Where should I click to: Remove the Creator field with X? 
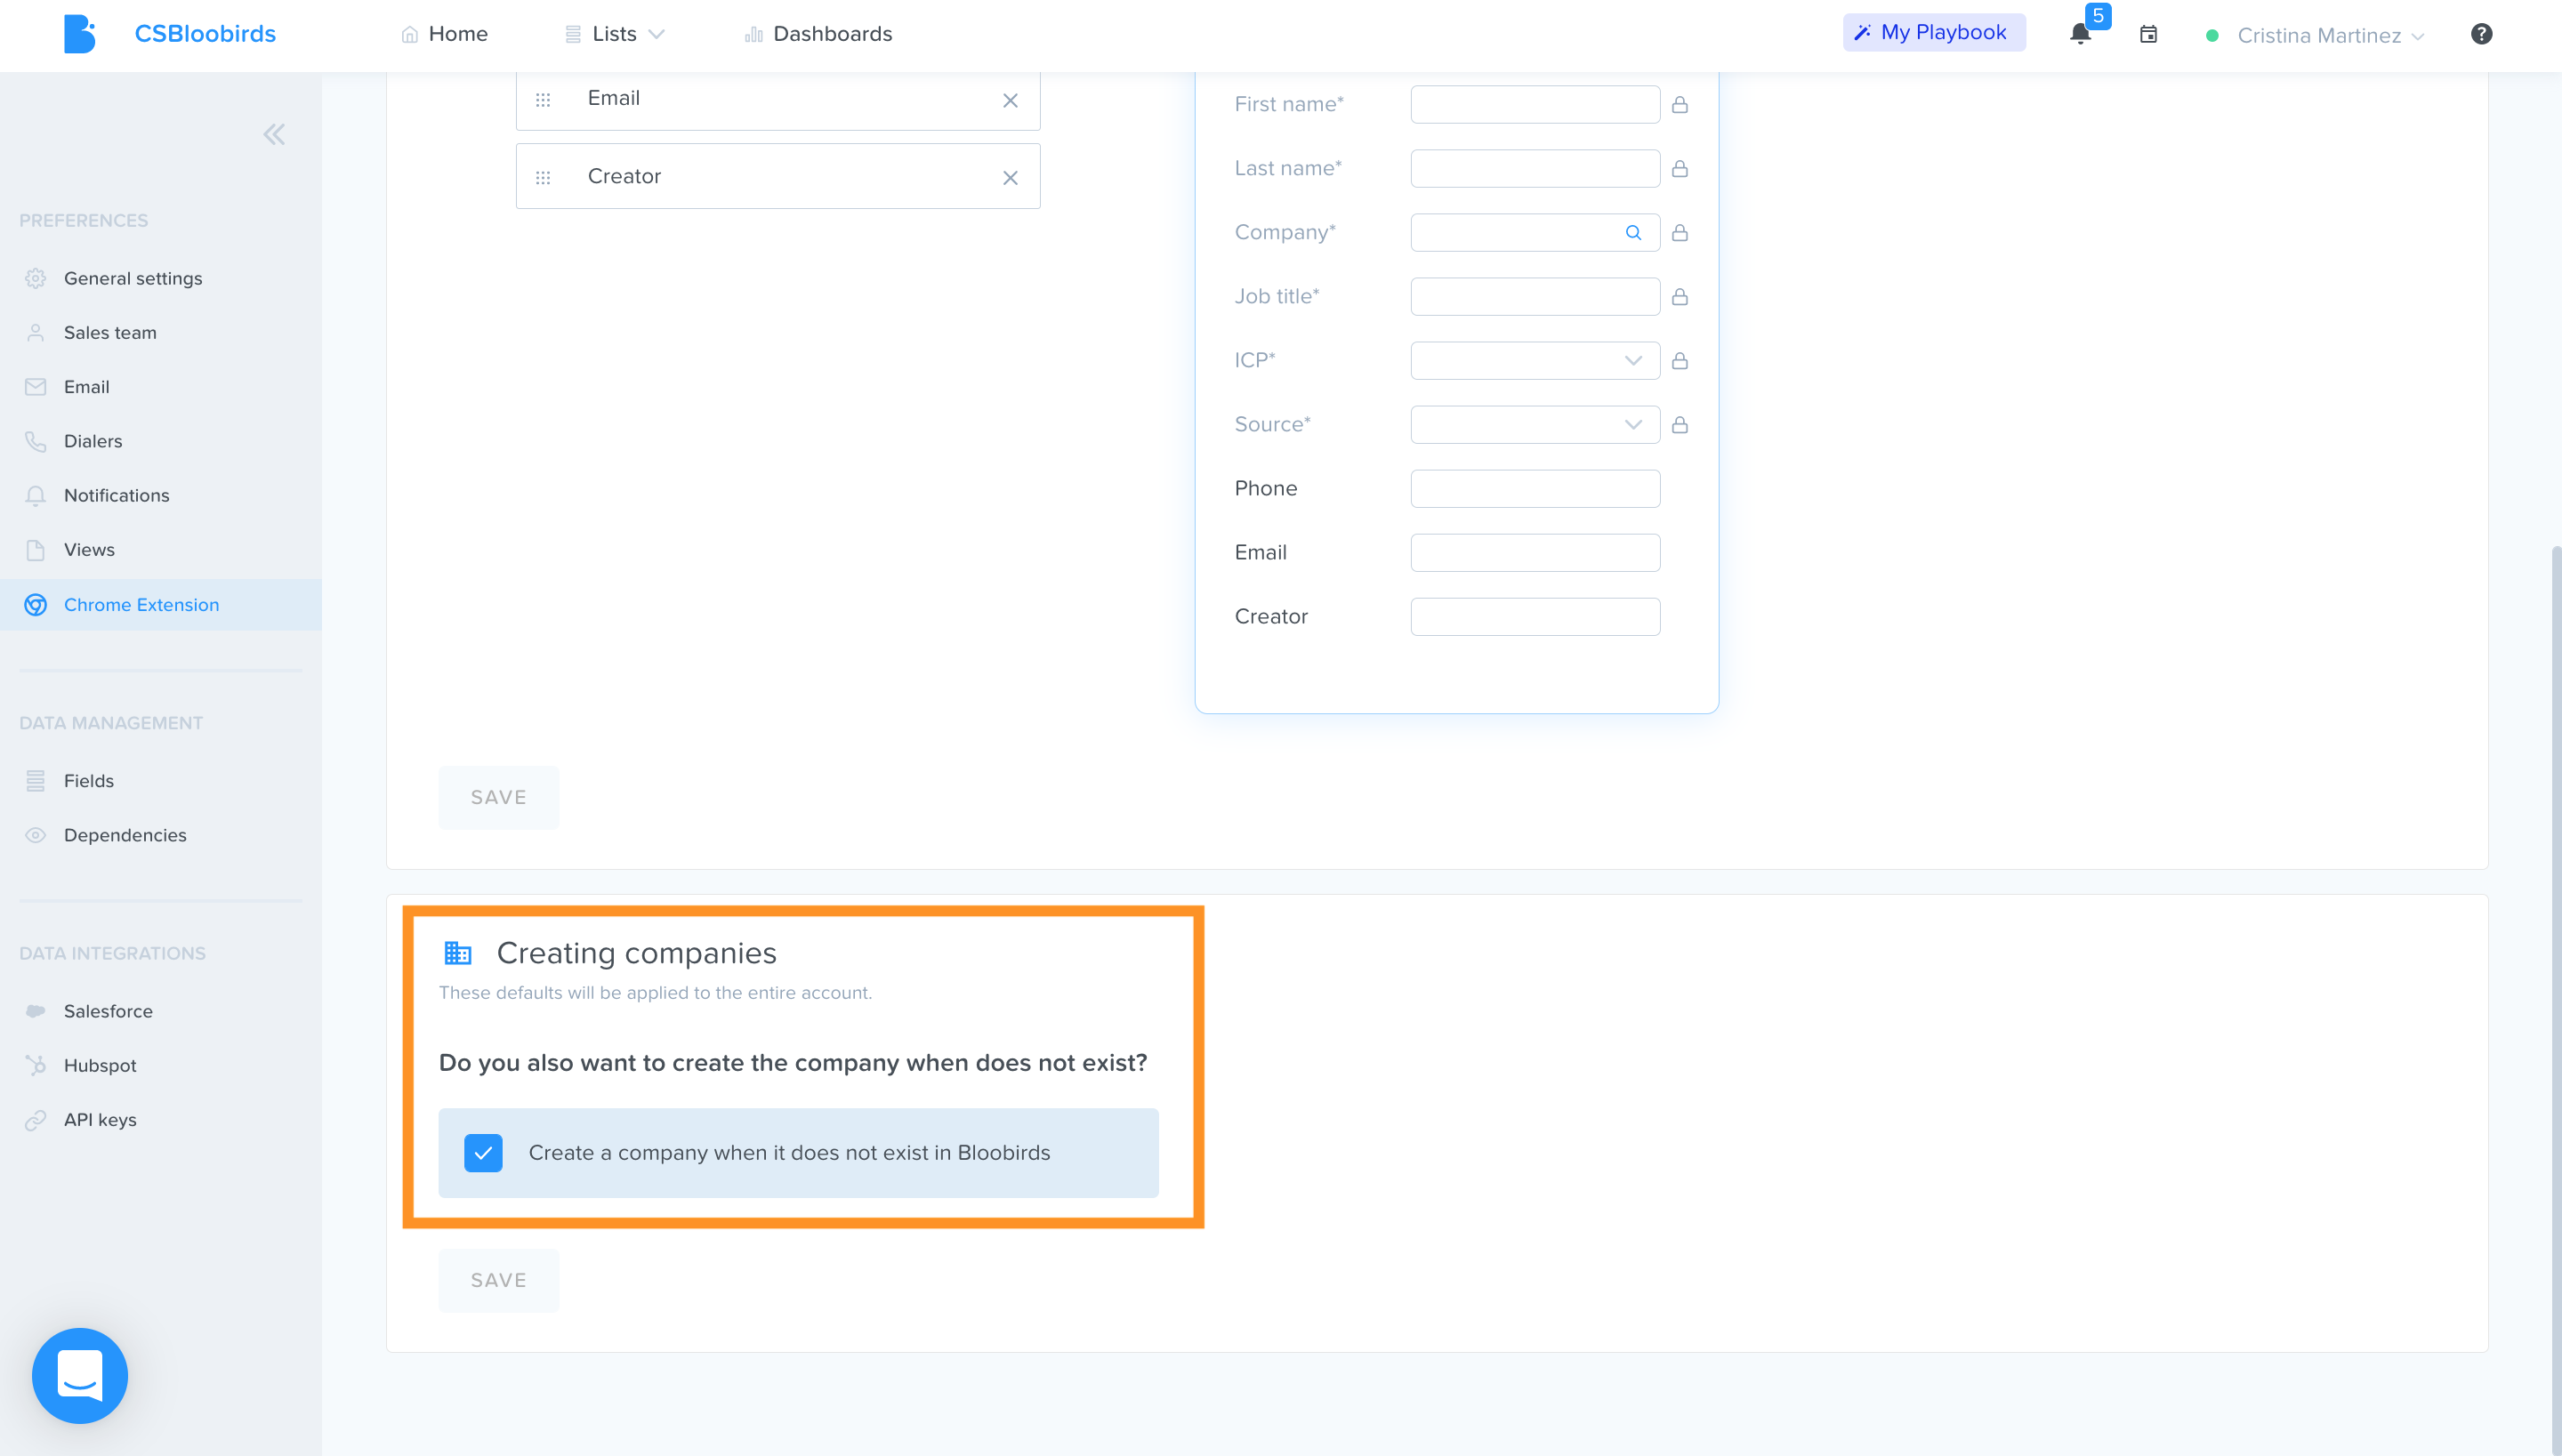click(x=1010, y=178)
